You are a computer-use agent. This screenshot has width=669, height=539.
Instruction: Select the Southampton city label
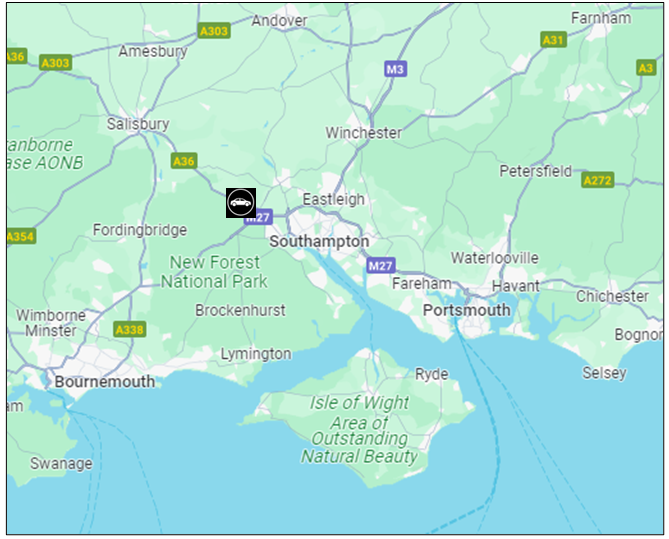(319, 242)
